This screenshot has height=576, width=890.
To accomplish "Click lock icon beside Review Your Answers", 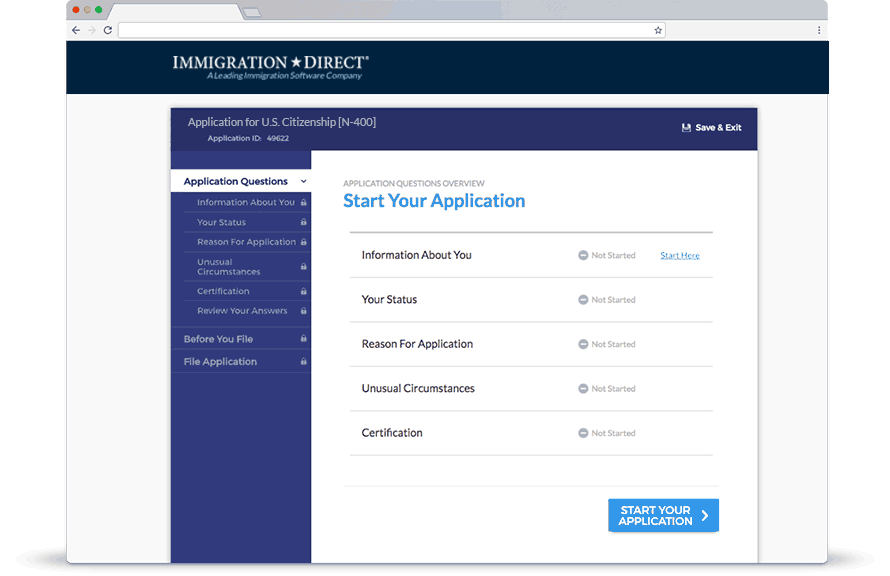I will click(x=304, y=311).
